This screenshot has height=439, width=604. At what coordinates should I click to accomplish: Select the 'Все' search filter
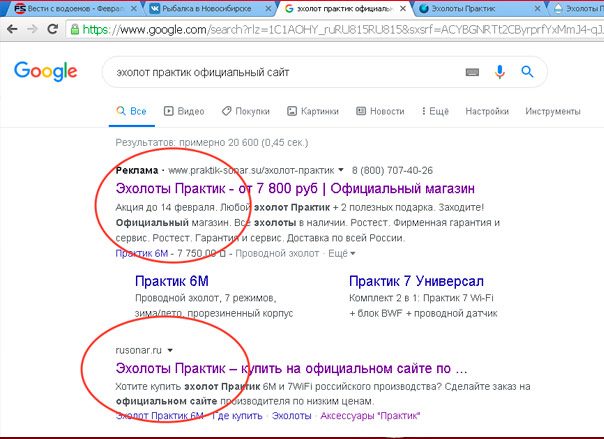[x=131, y=111]
